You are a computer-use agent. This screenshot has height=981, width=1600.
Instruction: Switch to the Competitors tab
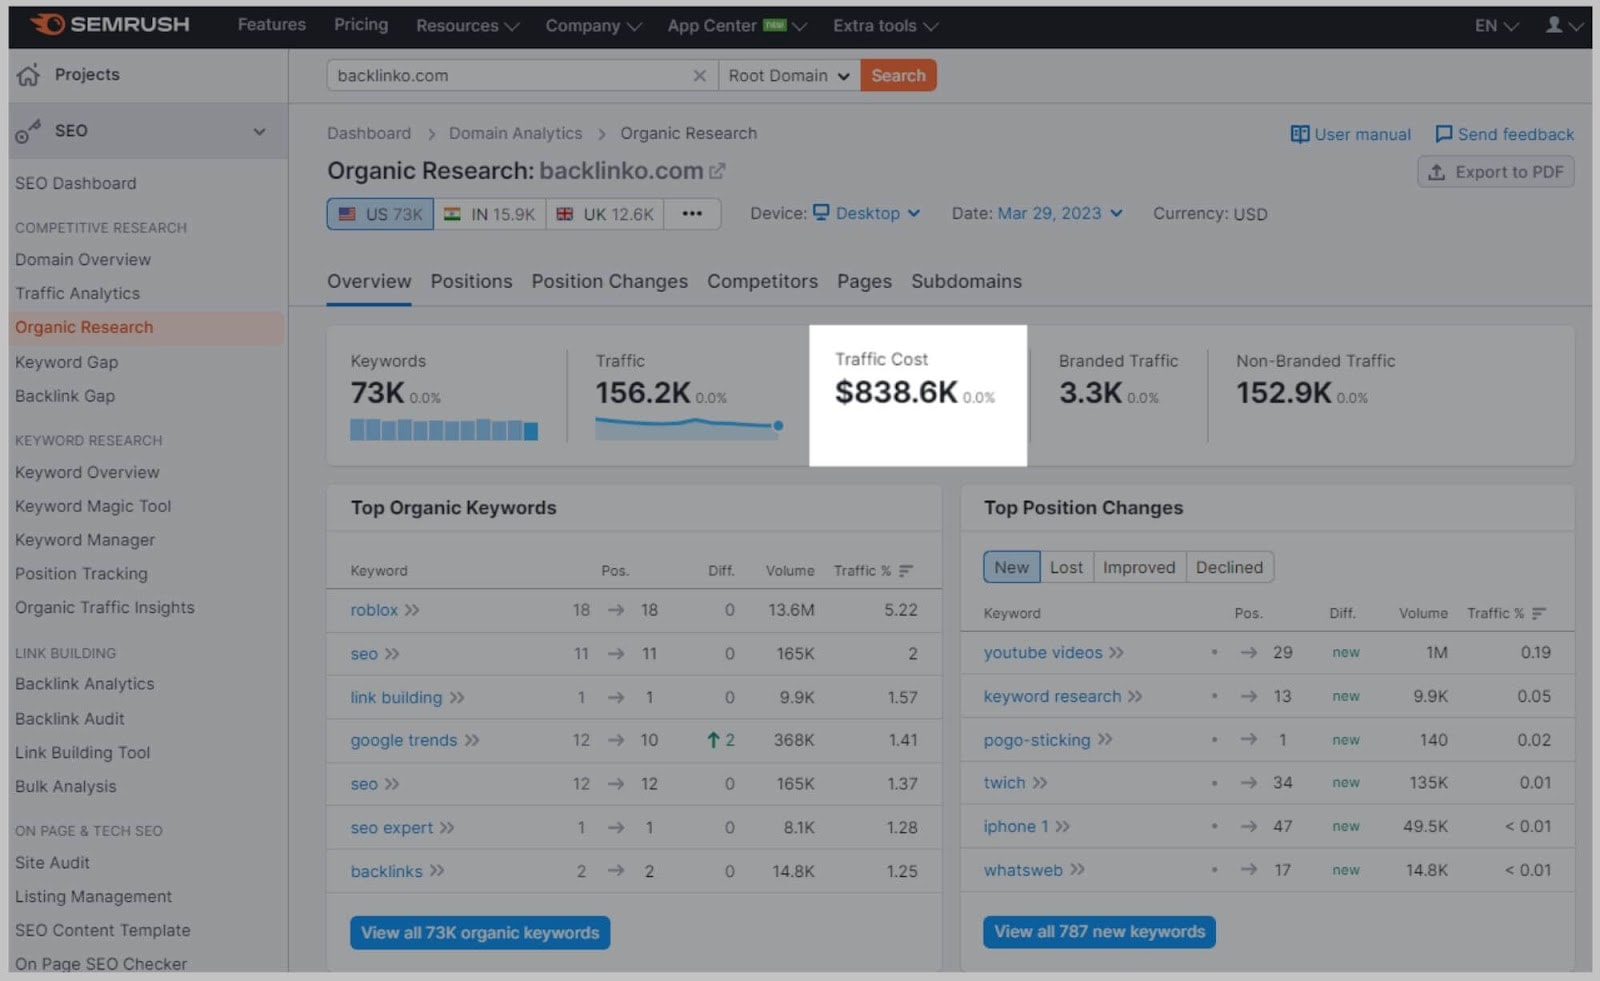coord(762,281)
